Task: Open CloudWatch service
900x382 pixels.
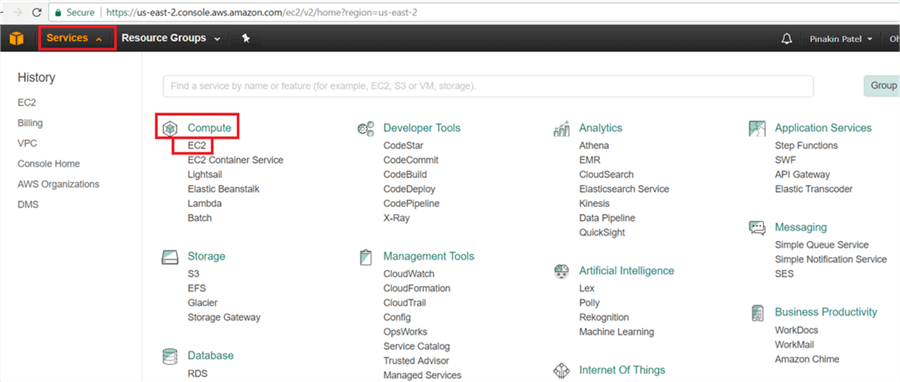Action: pyautogui.click(x=409, y=274)
